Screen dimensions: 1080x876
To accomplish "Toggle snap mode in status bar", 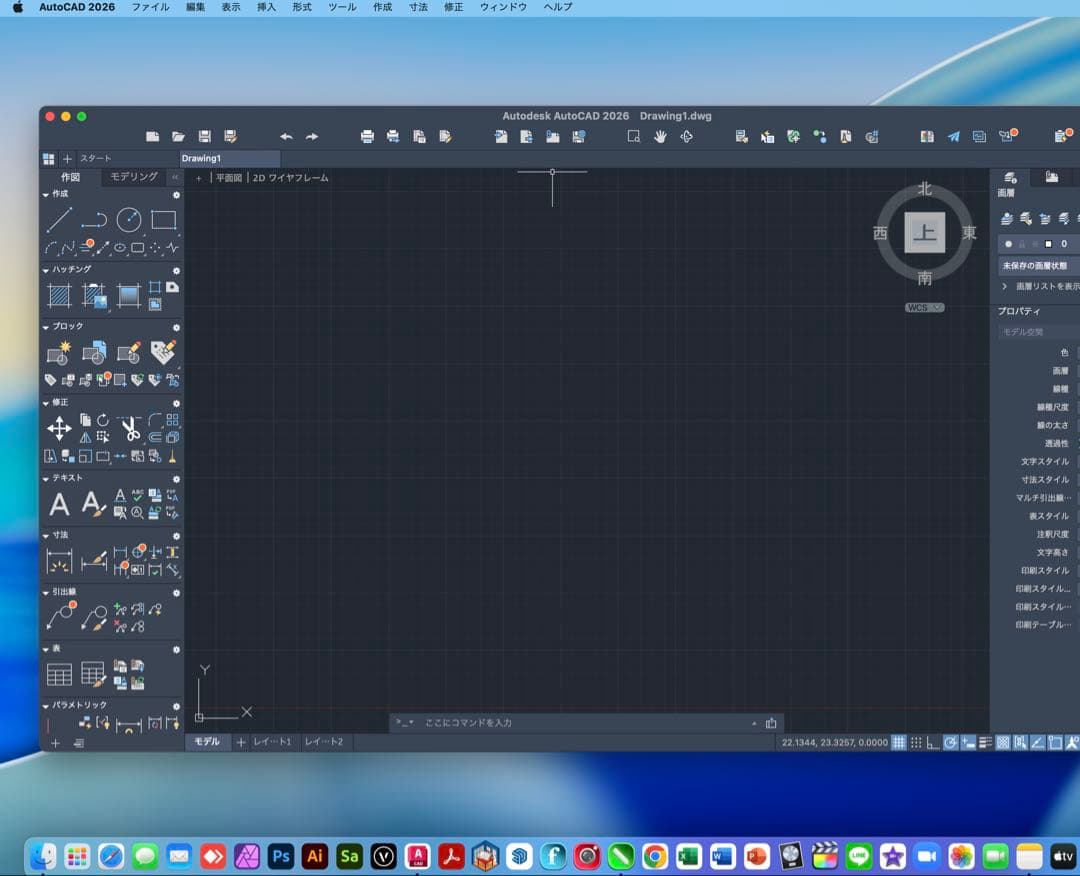I will click(916, 743).
